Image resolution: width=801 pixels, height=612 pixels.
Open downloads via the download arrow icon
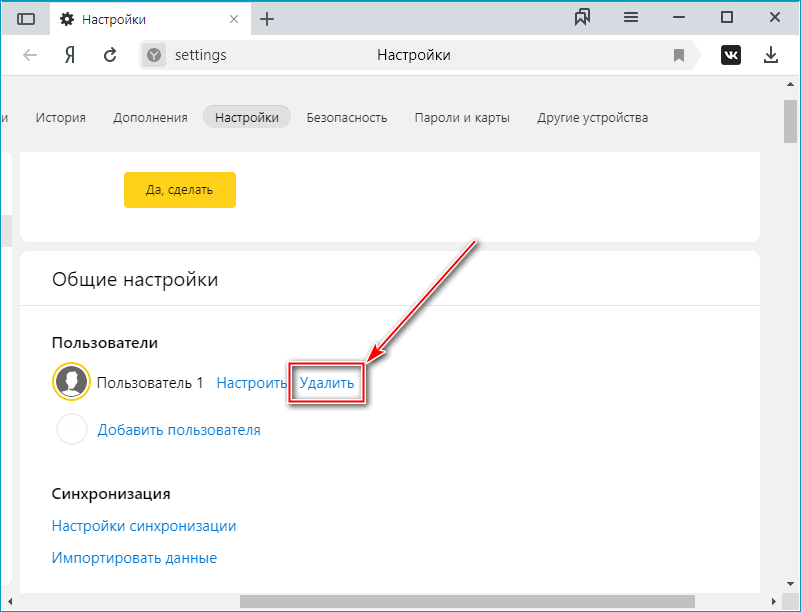point(771,55)
